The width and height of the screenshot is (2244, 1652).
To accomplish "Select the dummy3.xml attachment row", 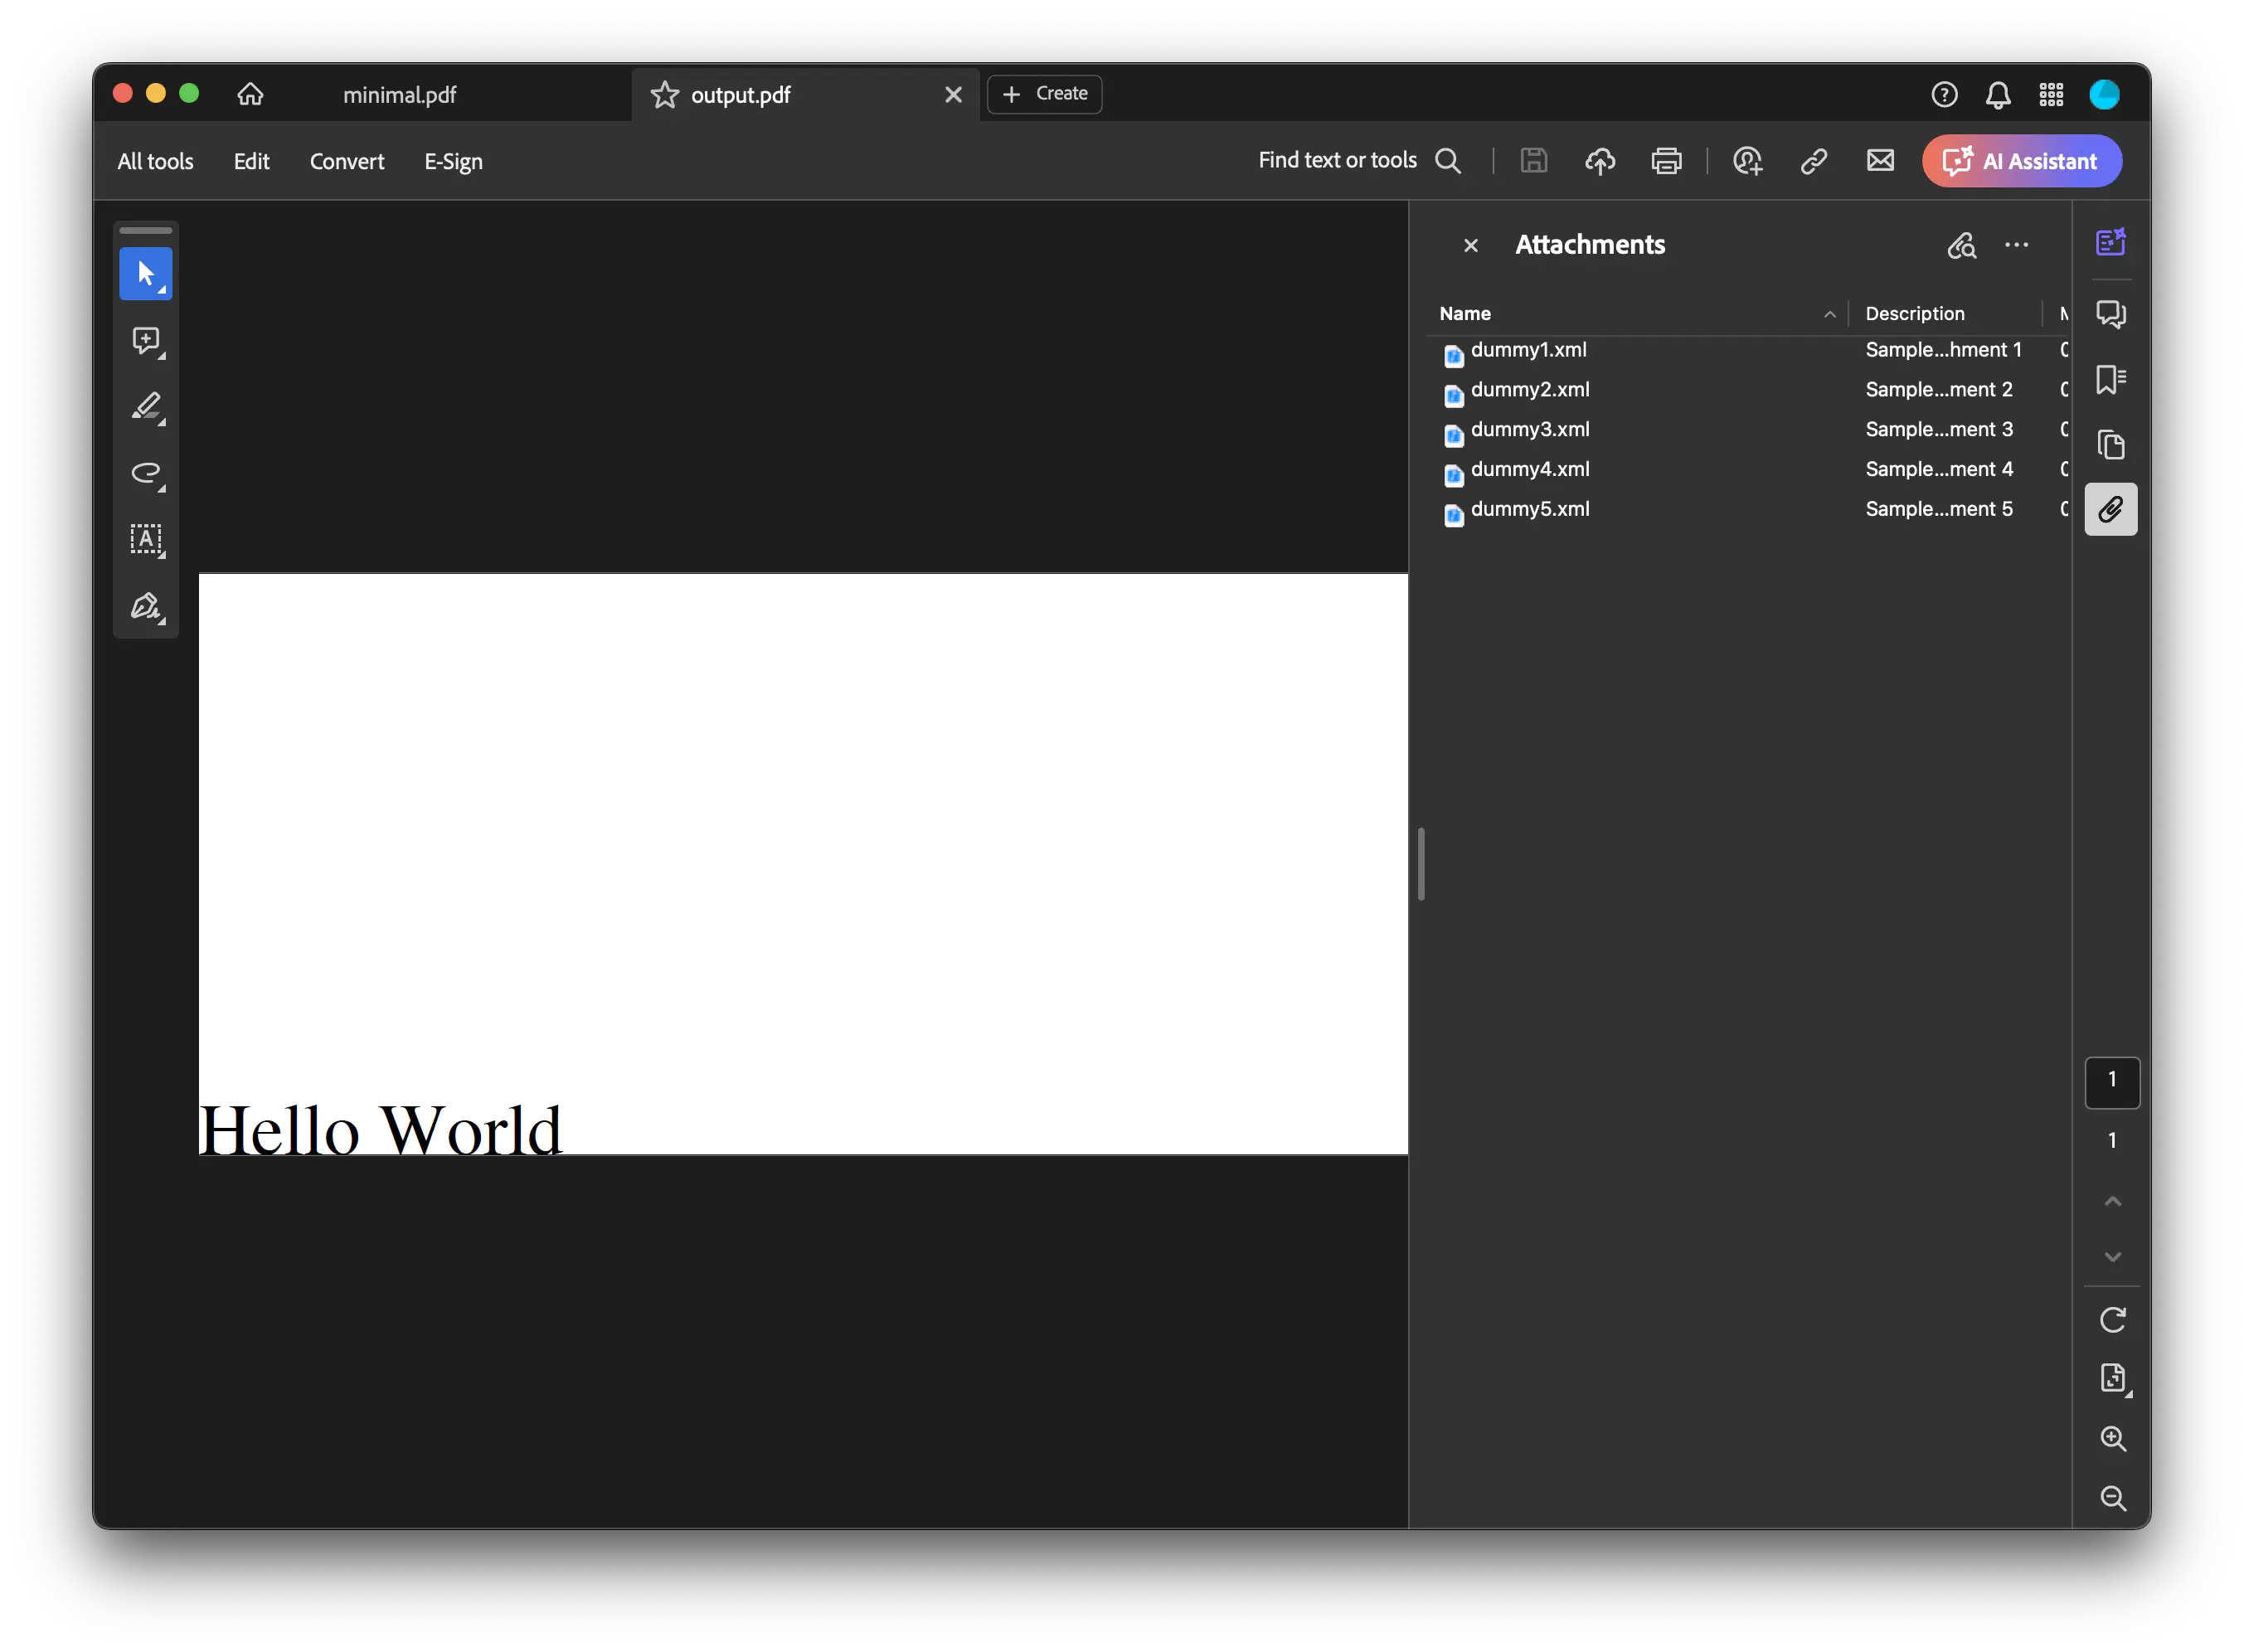I will pyautogui.click(x=1531, y=429).
